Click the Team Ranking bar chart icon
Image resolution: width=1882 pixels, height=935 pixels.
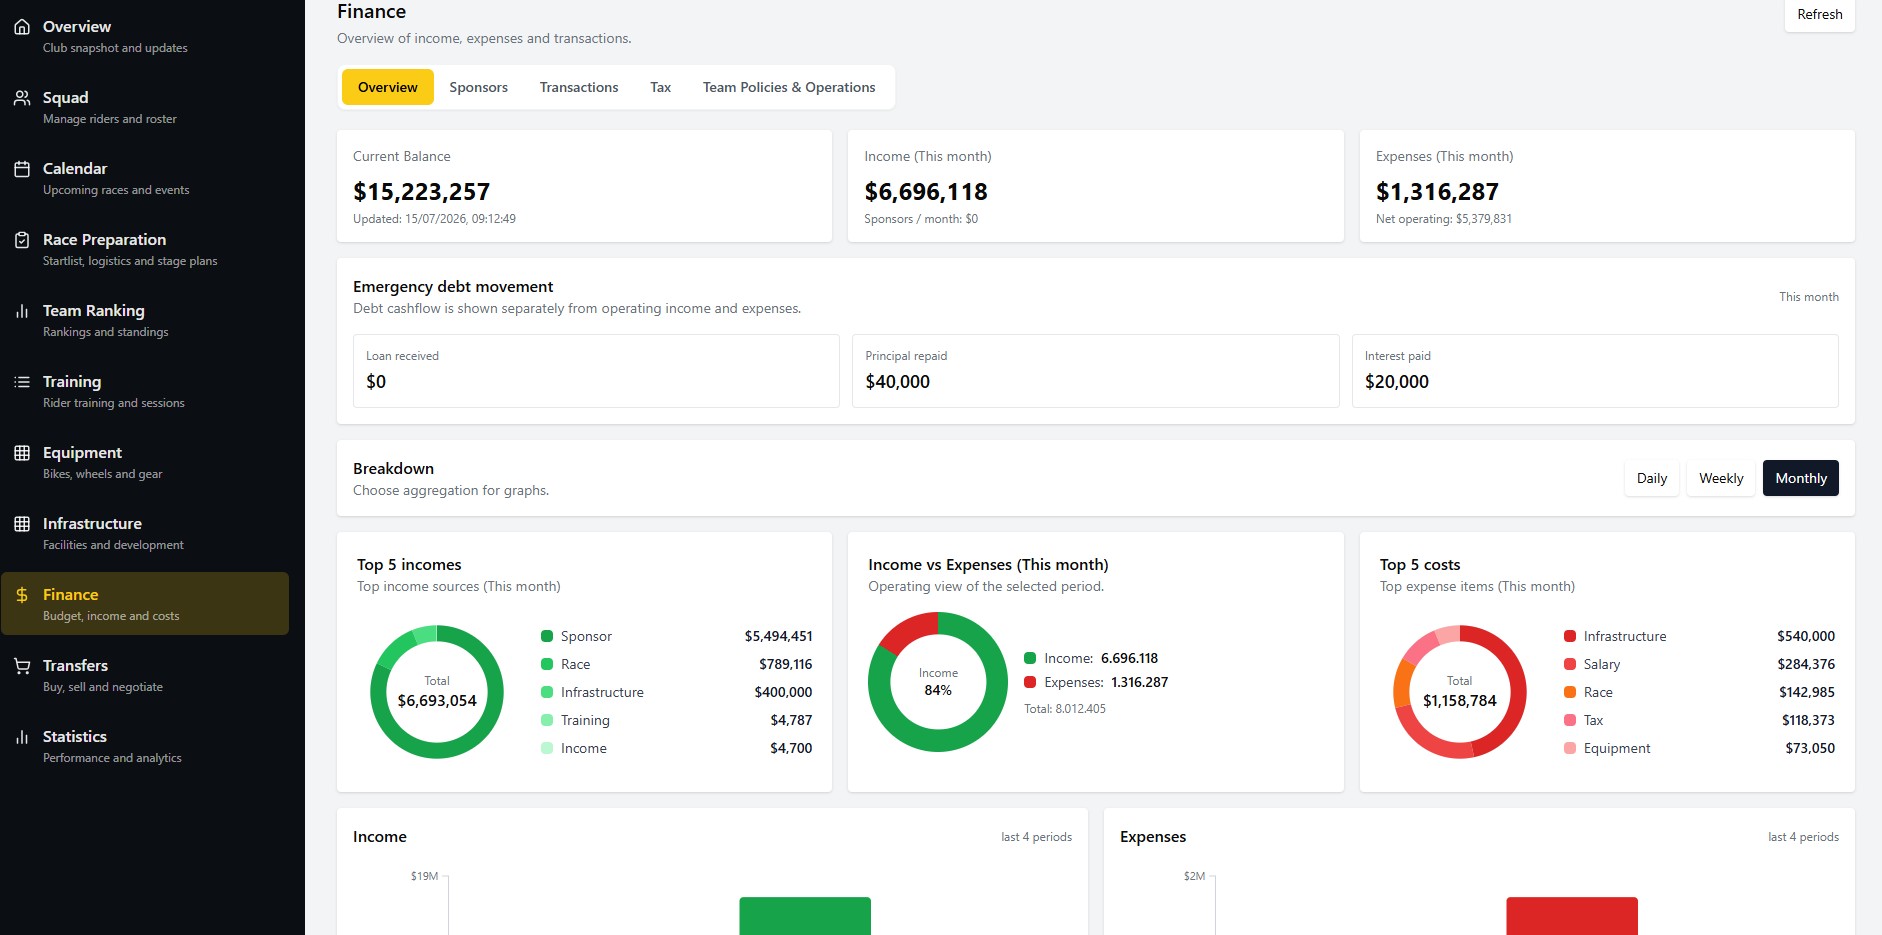click(x=22, y=311)
